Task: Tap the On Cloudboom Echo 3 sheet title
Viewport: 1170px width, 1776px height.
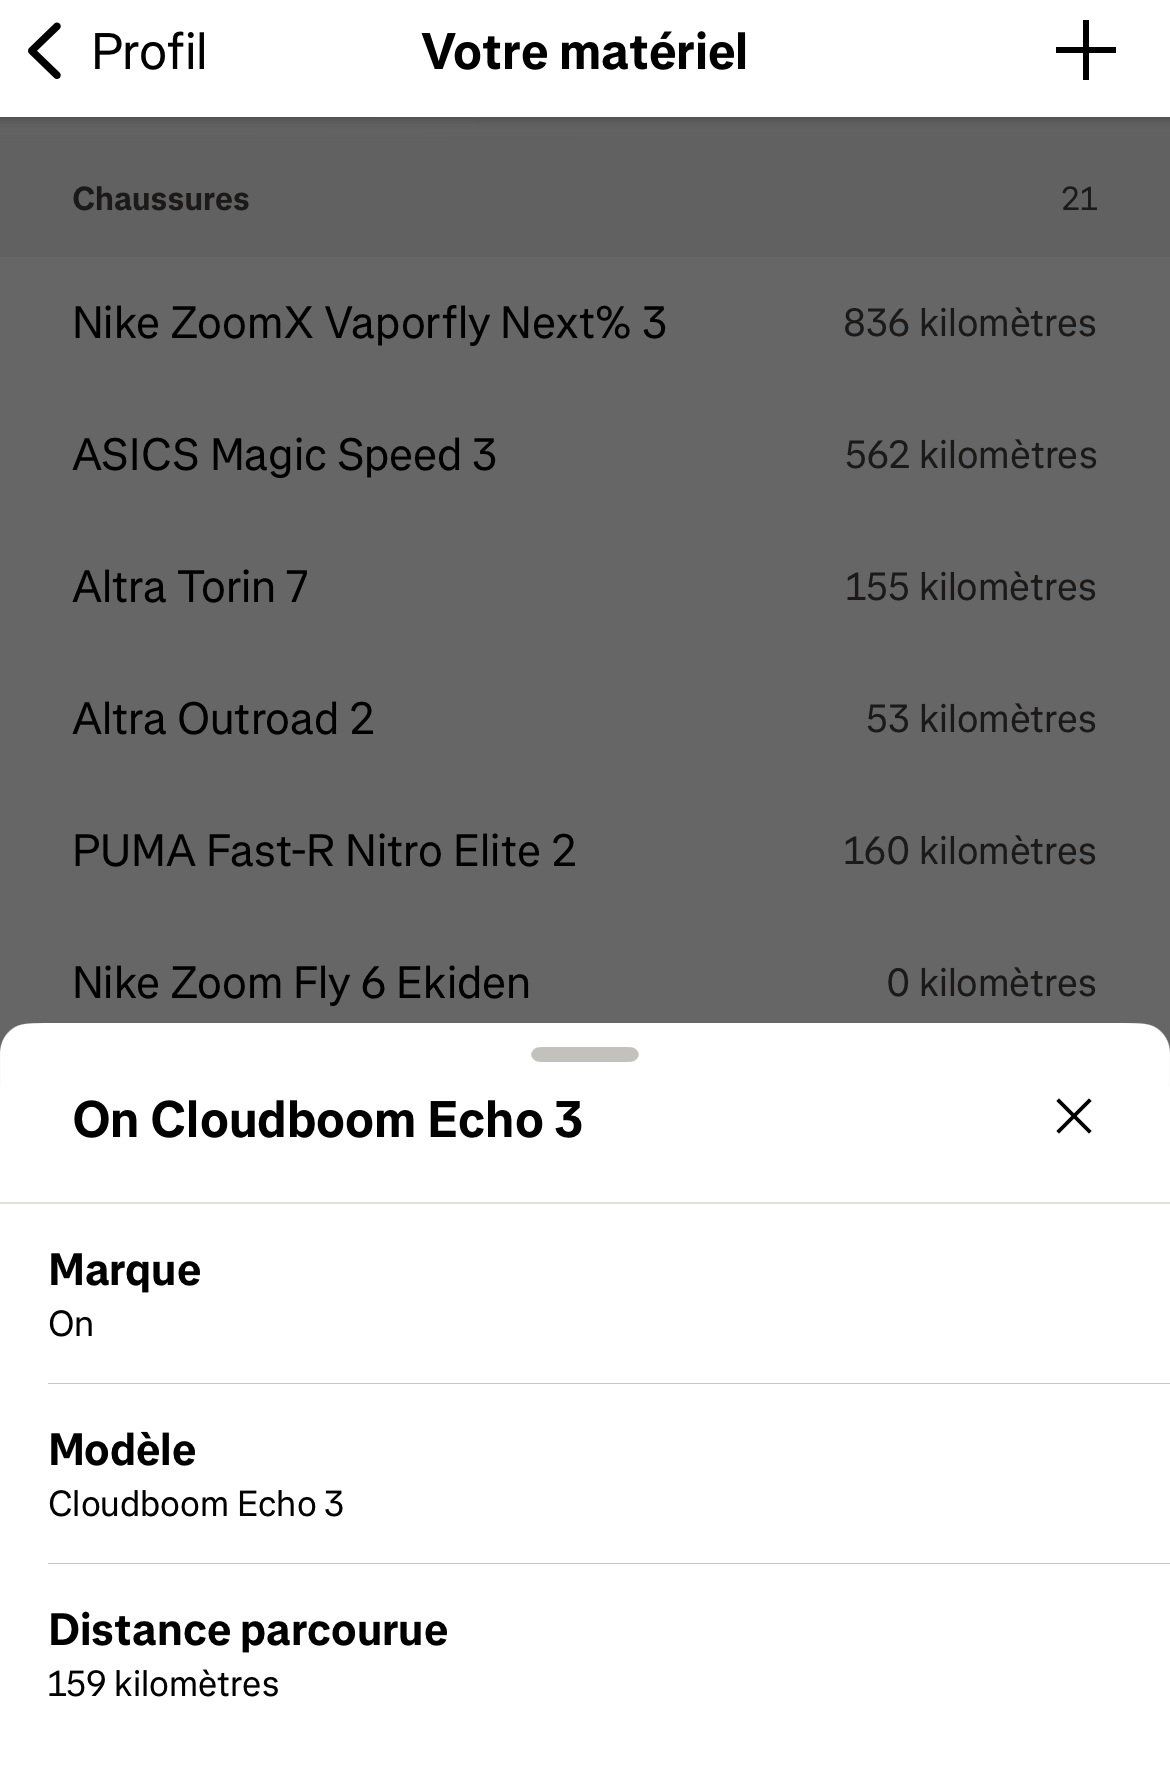Action: (327, 1119)
